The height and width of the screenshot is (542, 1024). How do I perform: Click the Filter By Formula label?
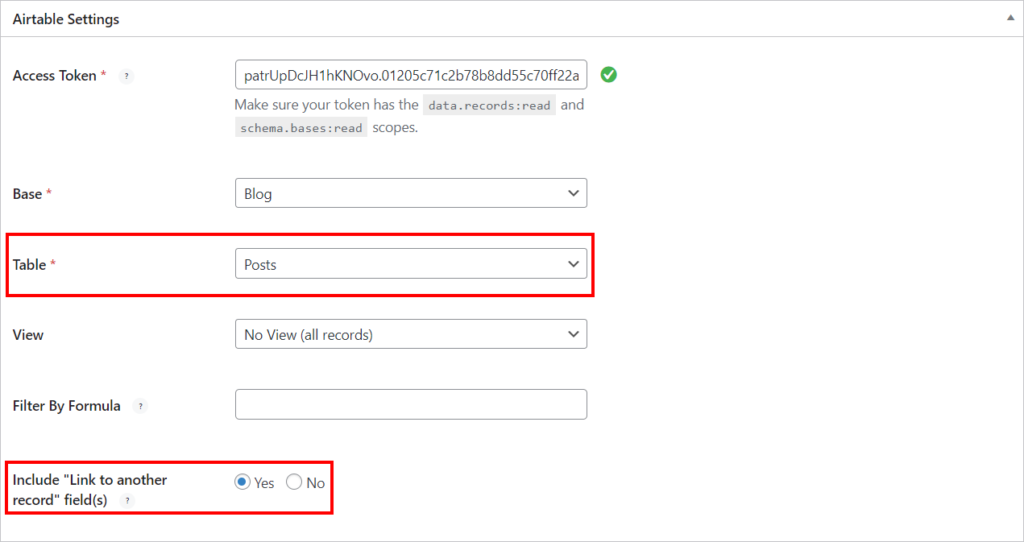[x=67, y=406]
